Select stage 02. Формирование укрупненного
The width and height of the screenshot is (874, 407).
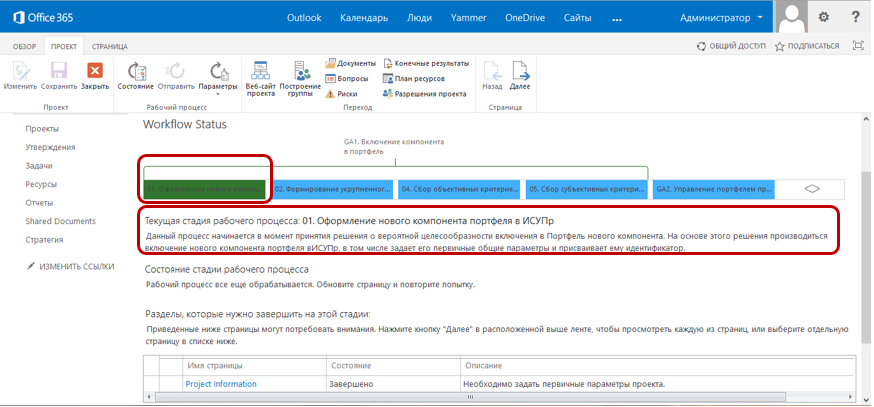[x=333, y=189]
